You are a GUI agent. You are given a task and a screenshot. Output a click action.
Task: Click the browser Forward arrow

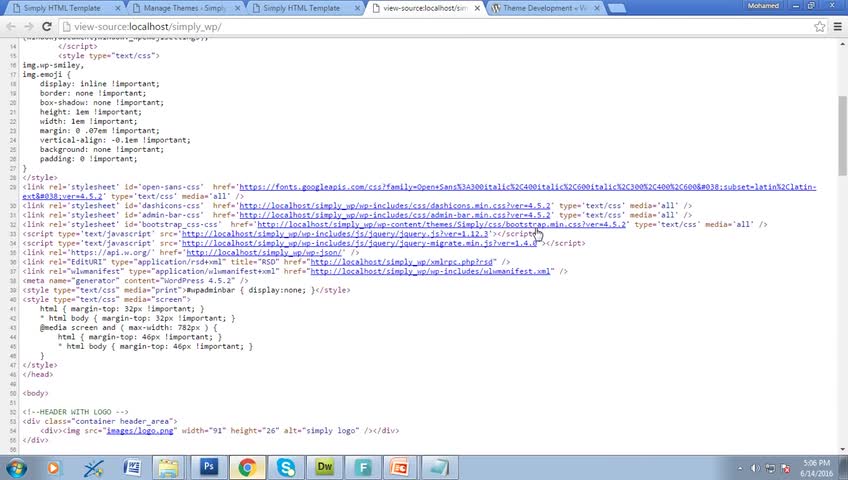click(x=29, y=26)
